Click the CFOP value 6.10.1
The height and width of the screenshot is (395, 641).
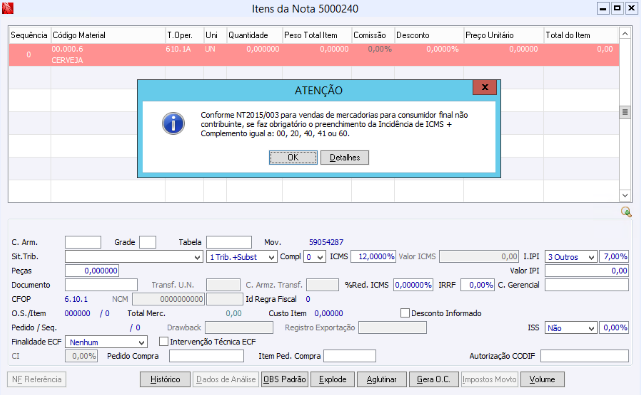tap(76, 299)
